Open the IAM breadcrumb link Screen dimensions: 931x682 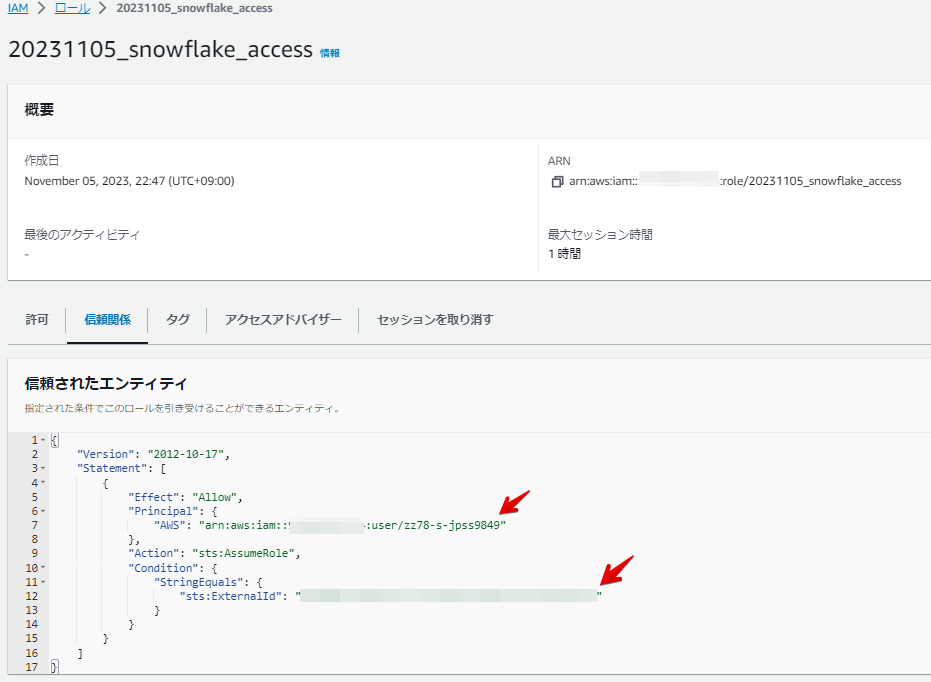pos(18,8)
